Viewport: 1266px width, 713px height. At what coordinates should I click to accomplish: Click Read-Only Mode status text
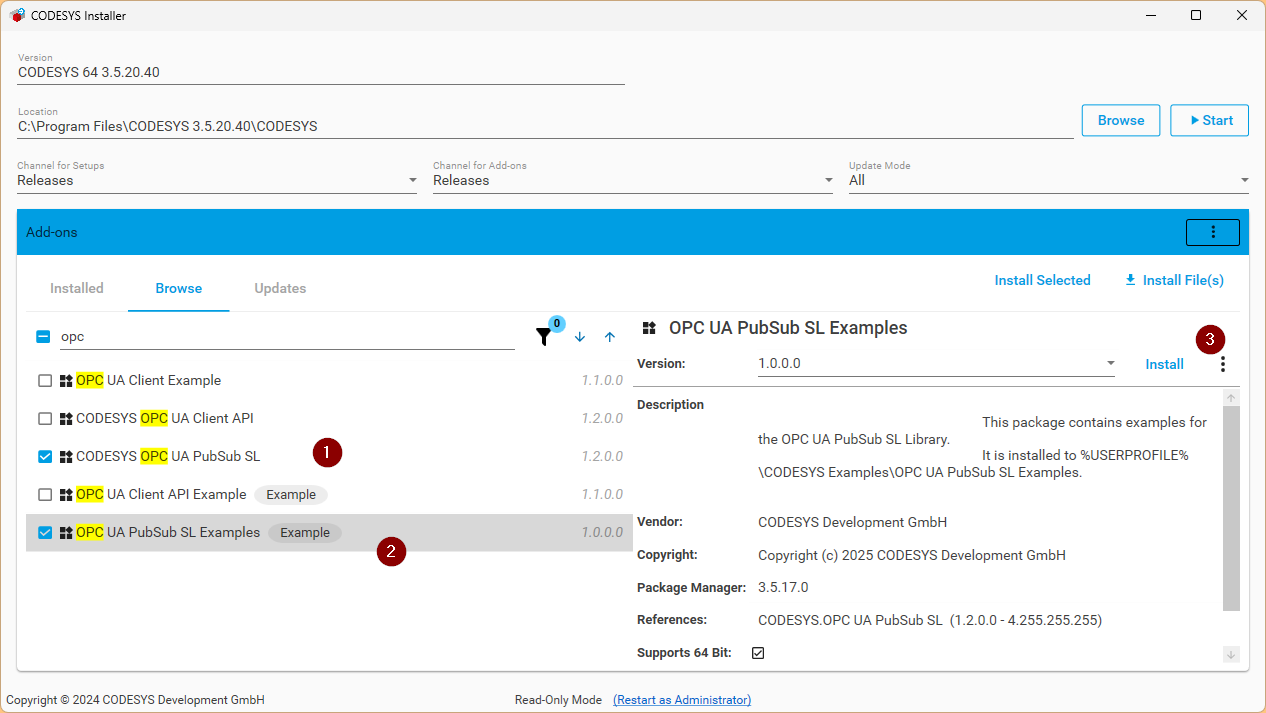558,700
